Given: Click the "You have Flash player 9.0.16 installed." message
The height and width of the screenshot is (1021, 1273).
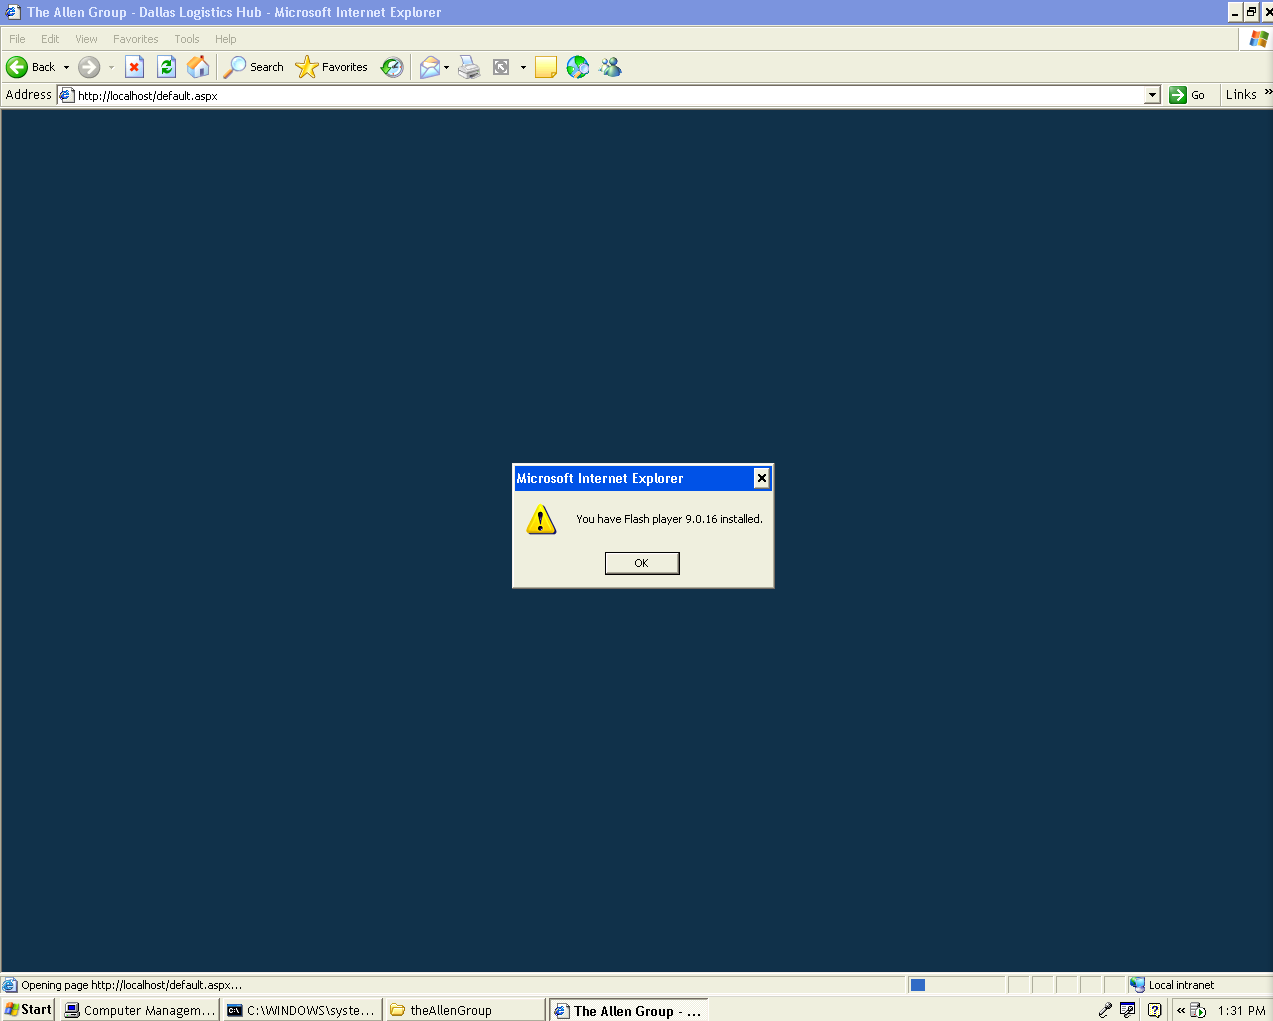Looking at the screenshot, I should click(669, 519).
